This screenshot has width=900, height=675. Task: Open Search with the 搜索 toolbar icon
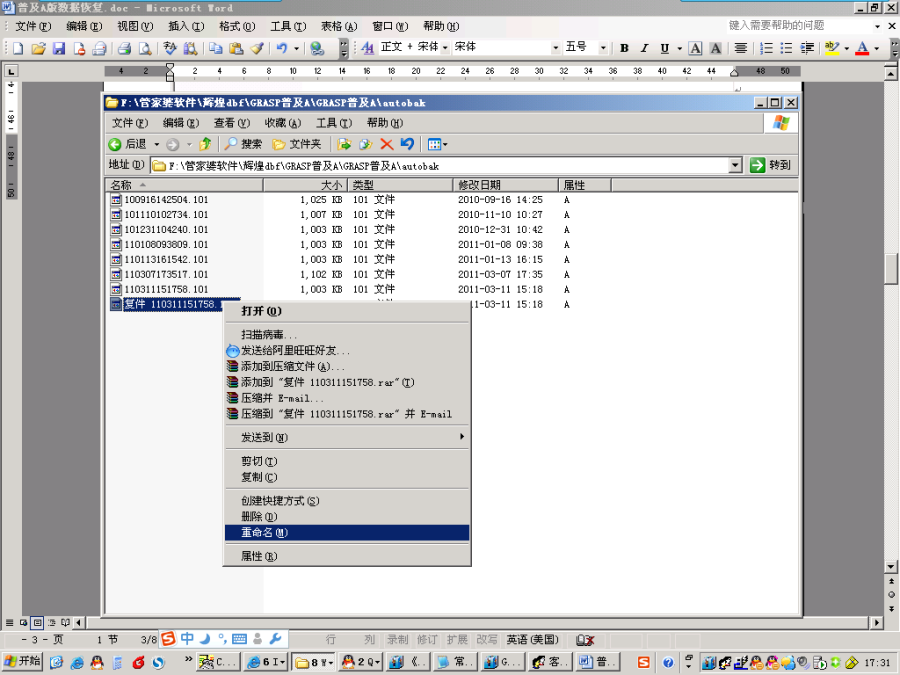[243, 144]
